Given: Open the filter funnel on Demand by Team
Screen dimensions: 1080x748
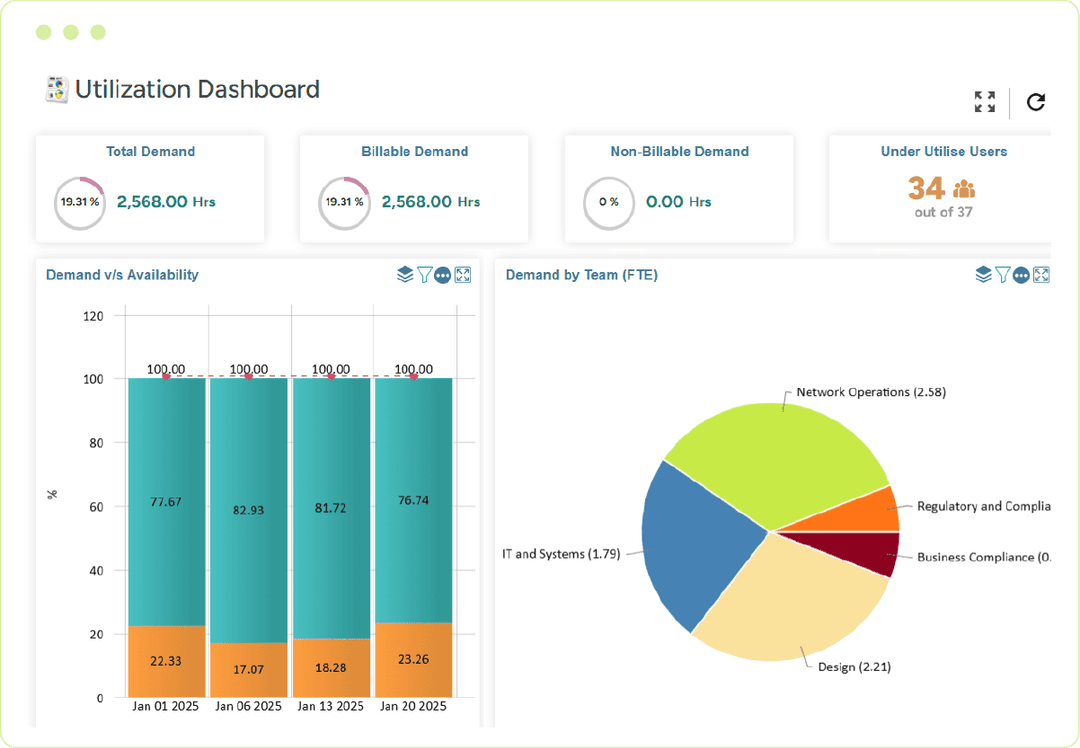Looking at the screenshot, I should click(1001, 274).
